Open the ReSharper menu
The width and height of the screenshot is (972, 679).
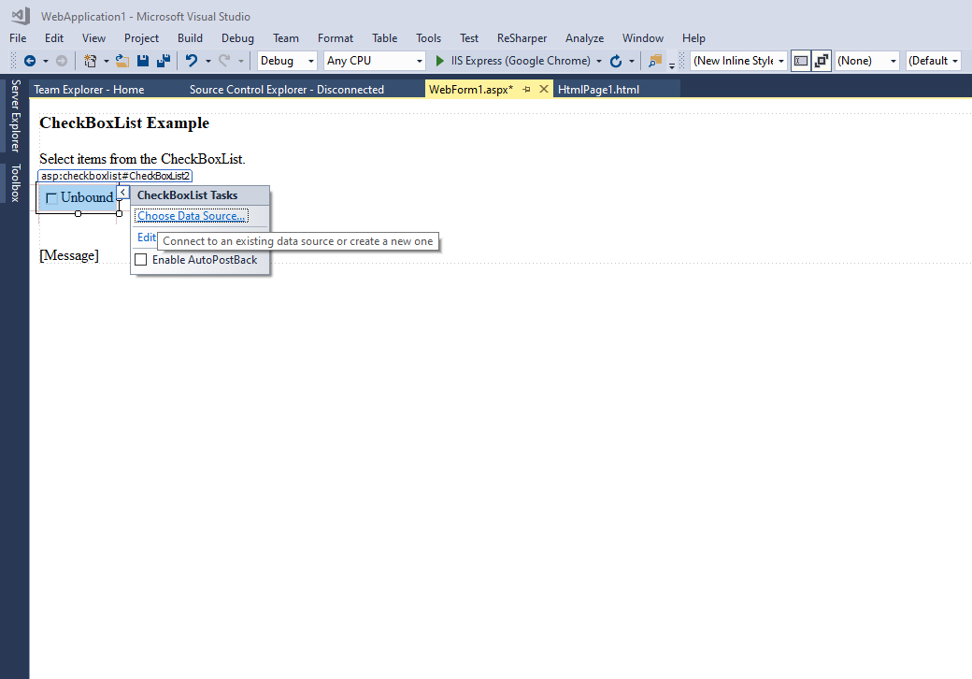[521, 38]
